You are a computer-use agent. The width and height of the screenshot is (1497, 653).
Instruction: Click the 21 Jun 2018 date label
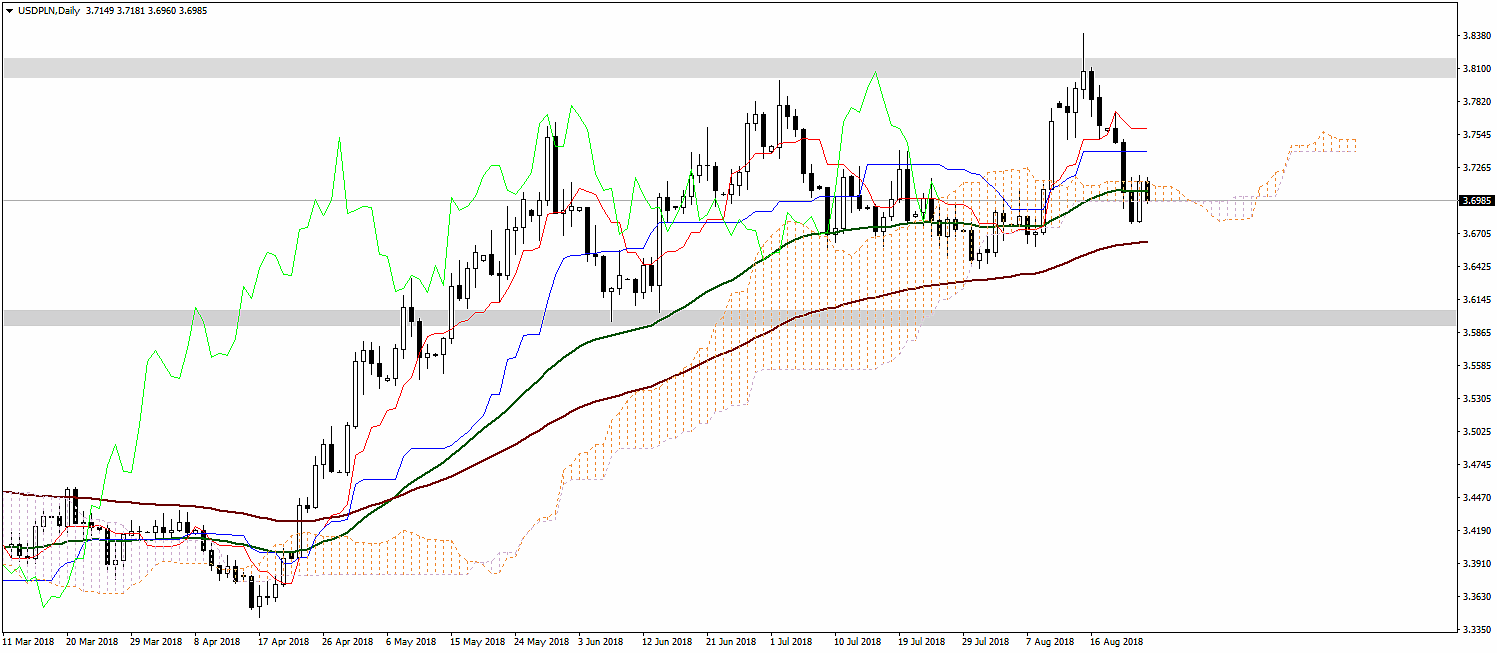tap(732, 641)
